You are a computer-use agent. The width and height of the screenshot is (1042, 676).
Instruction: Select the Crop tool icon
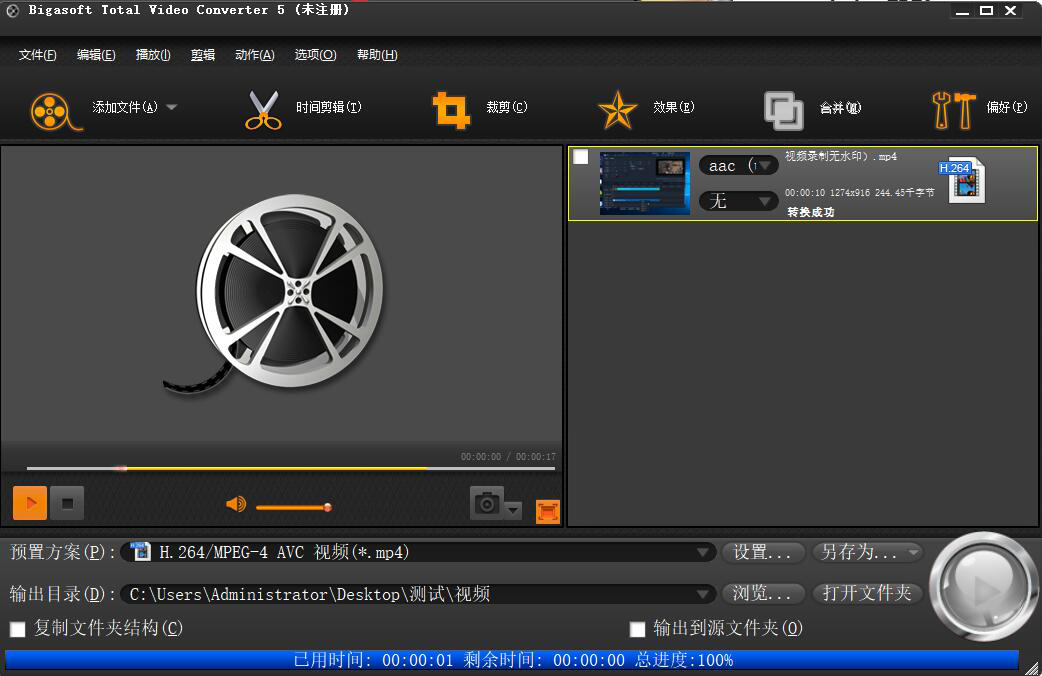click(451, 110)
